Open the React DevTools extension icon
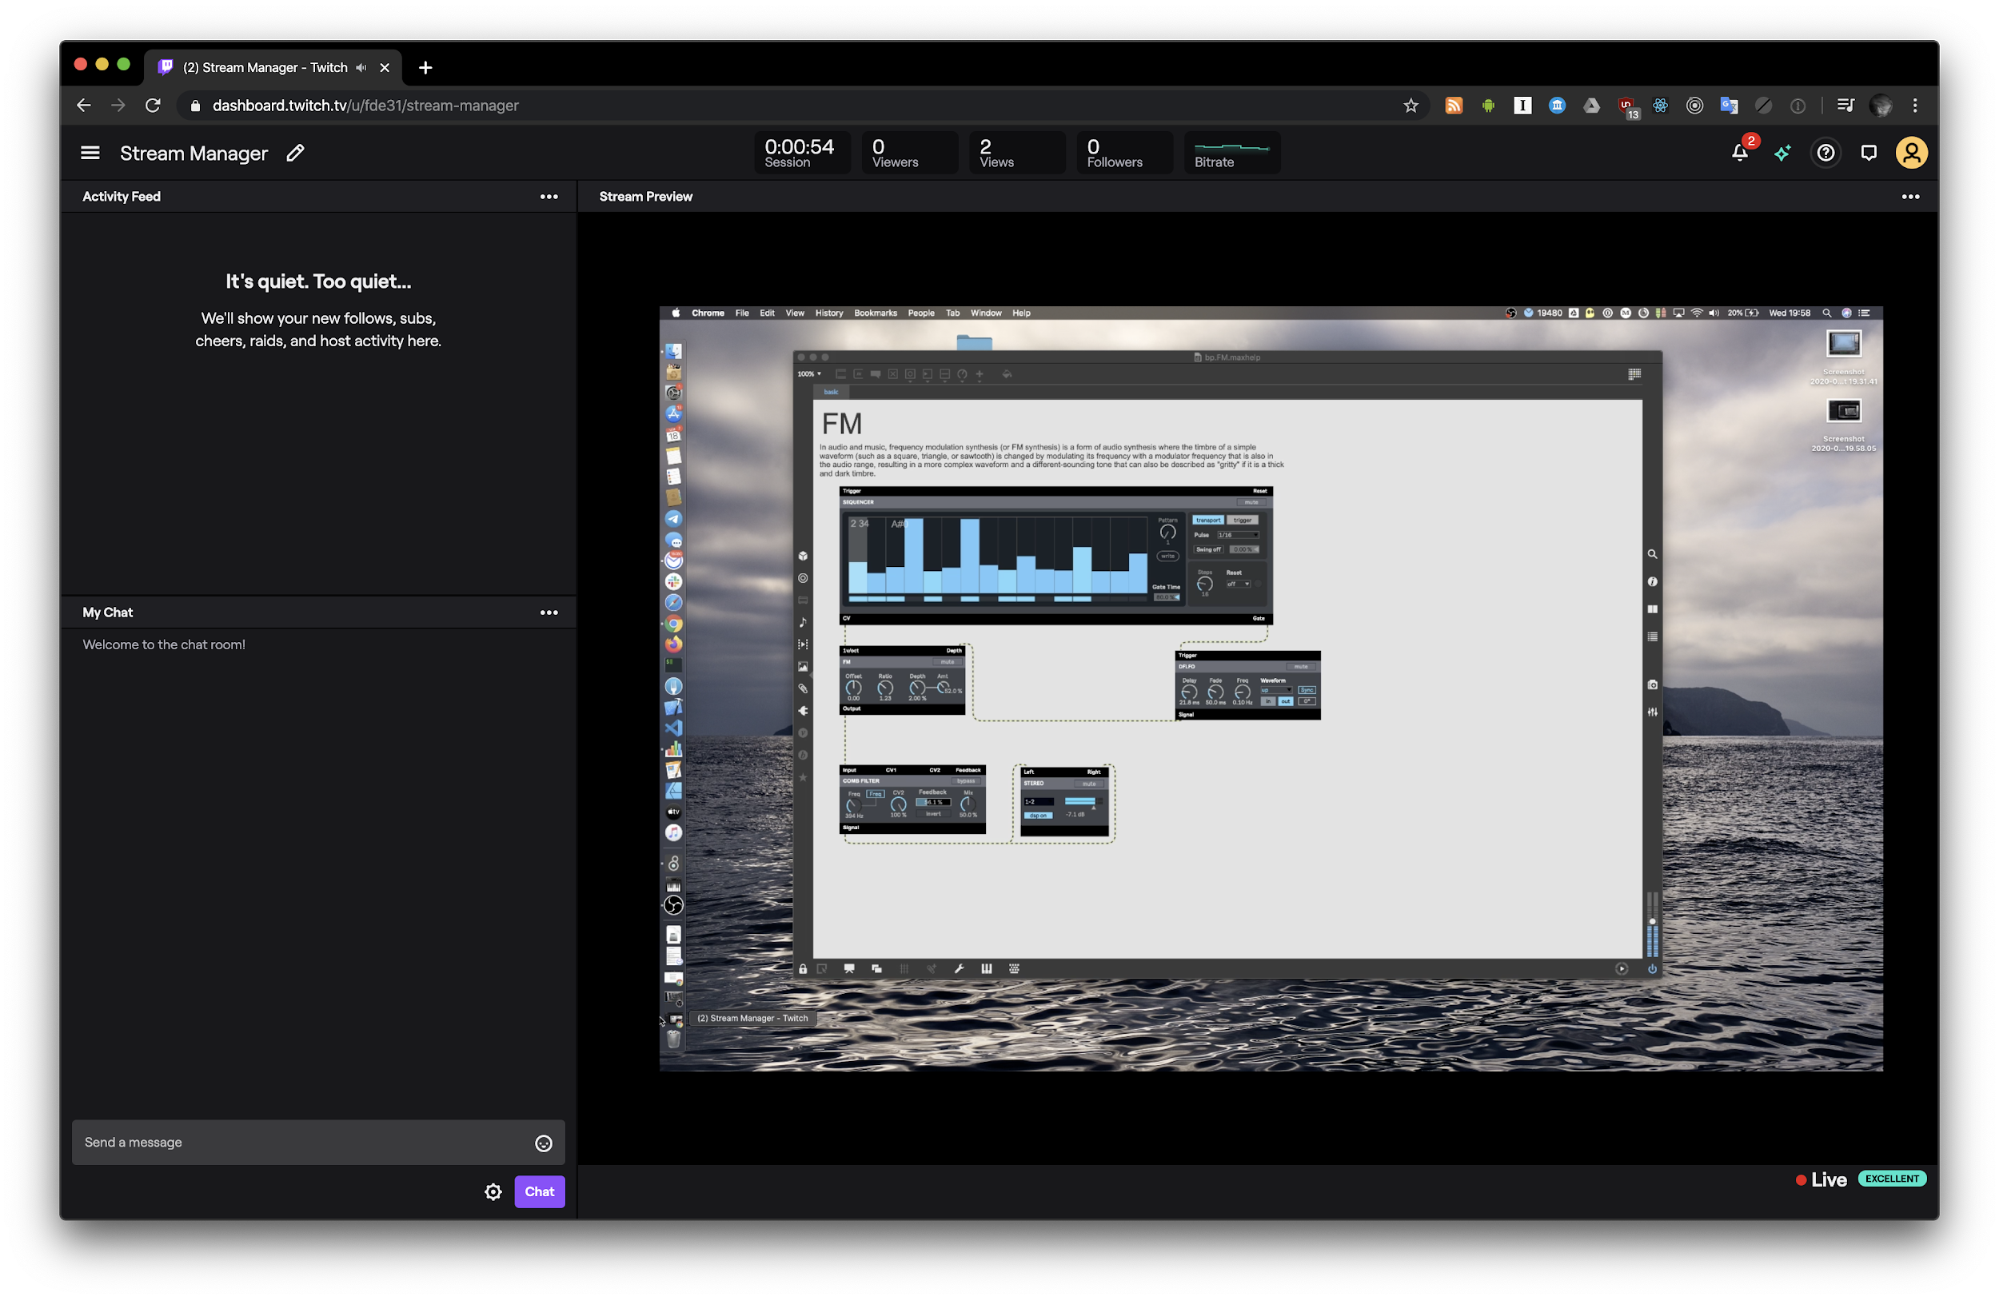Viewport: 1999px width, 1300px height. 1660,105
